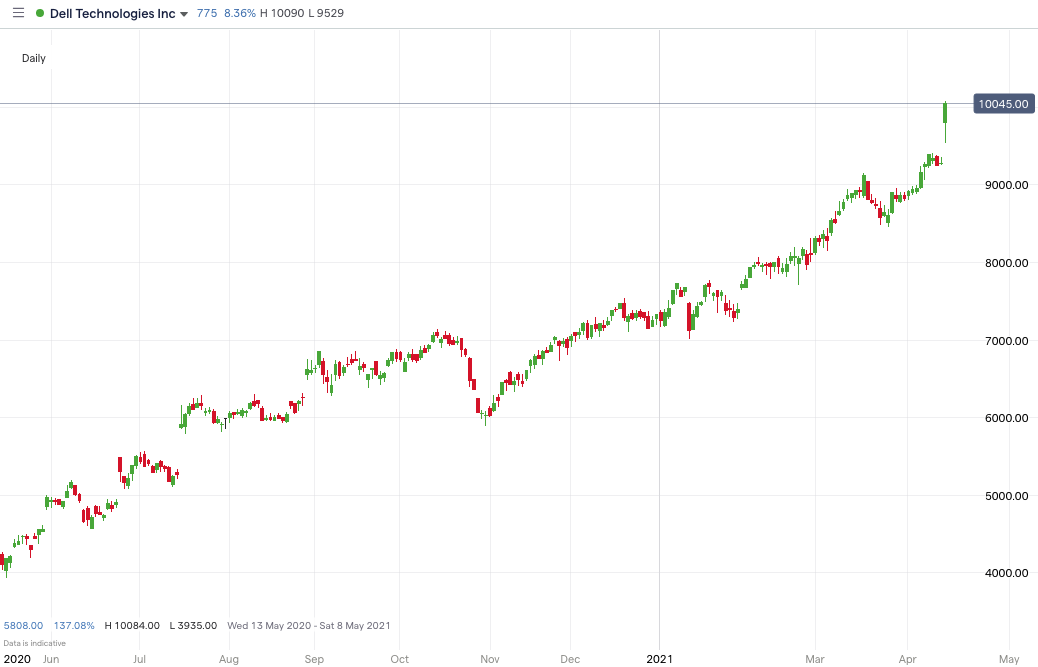This screenshot has width=1038, height=667.
Task: Click the Apr label on the time axis
Action: click(906, 659)
